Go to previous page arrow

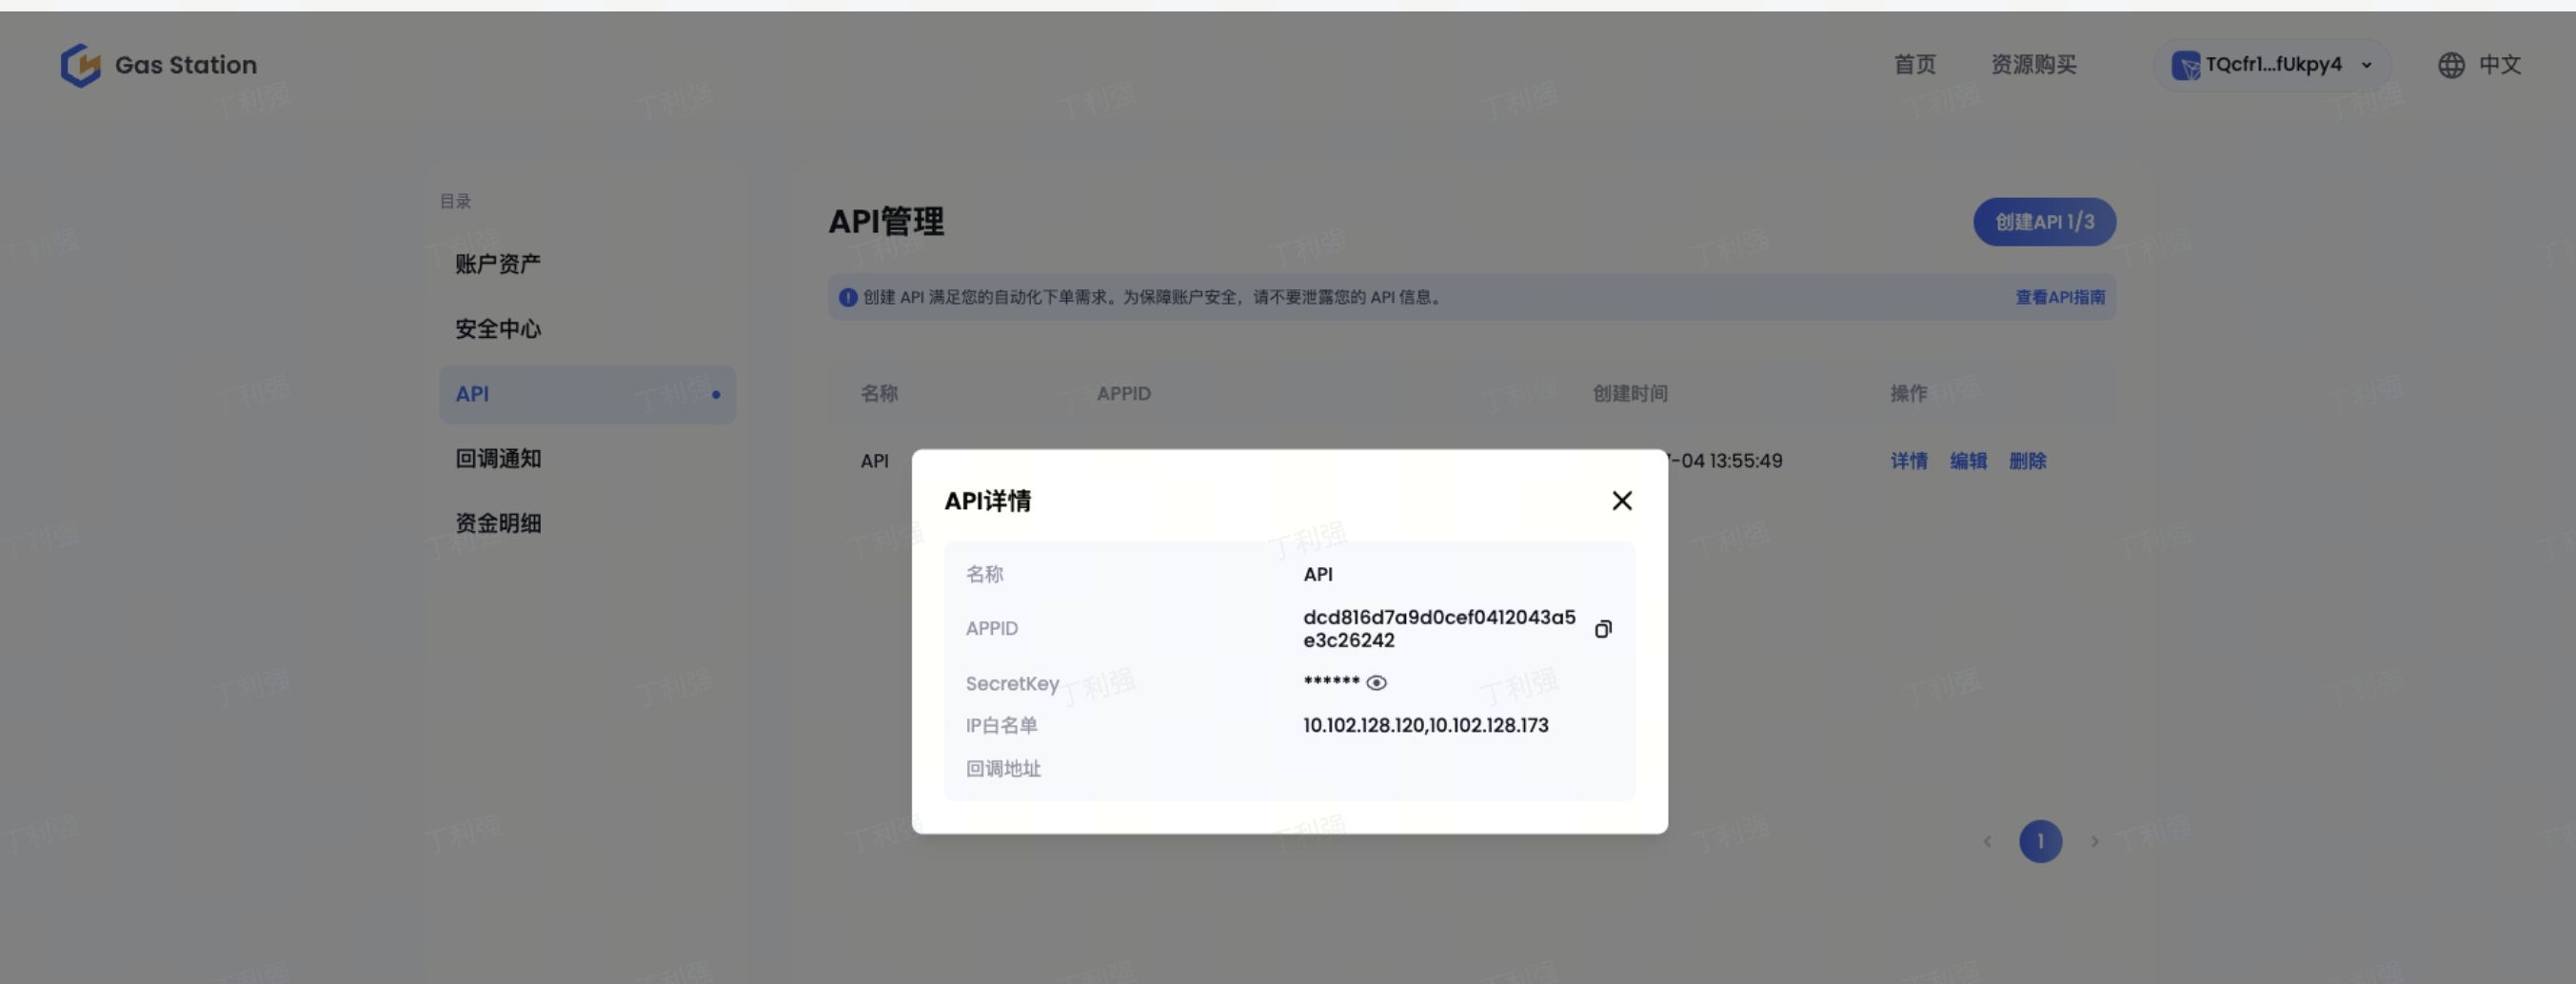1987,842
